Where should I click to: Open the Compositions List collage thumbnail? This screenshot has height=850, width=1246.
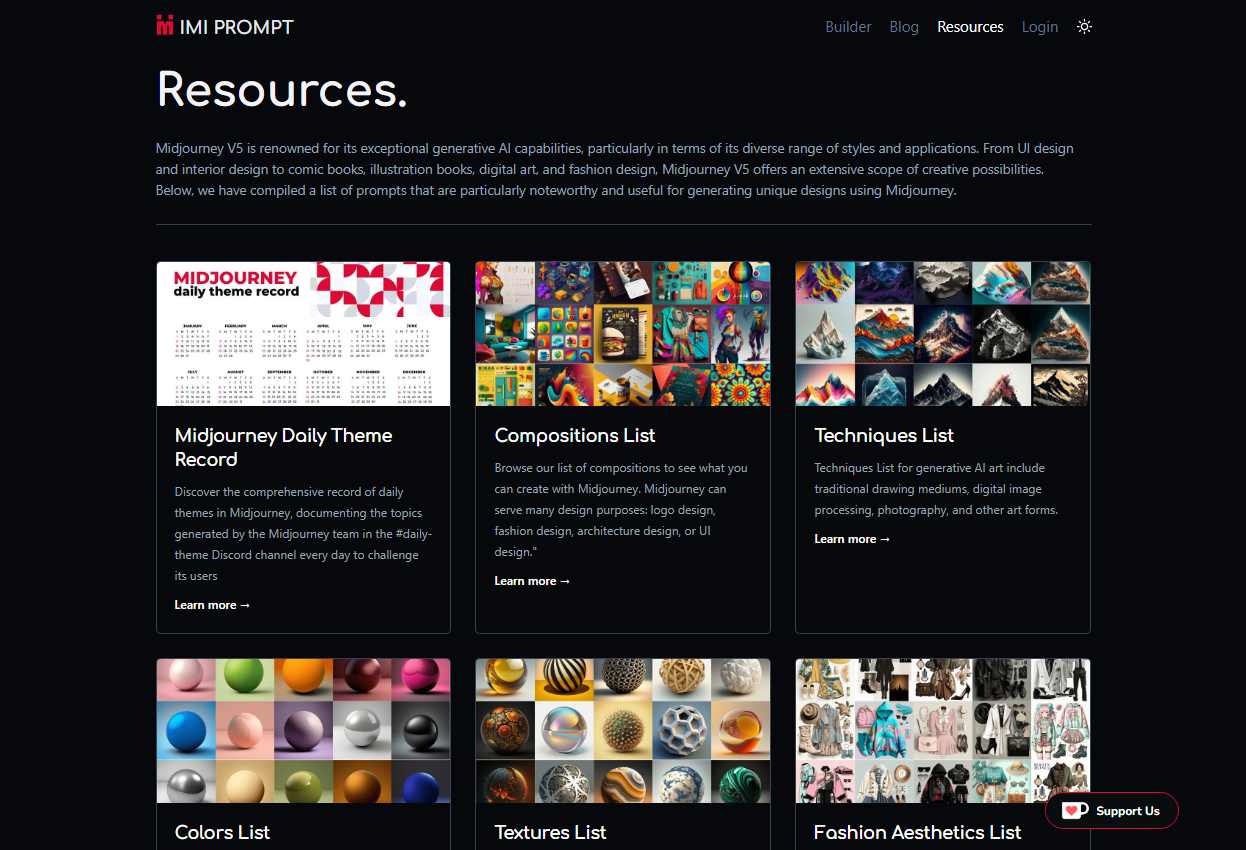click(x=623, y=334)
